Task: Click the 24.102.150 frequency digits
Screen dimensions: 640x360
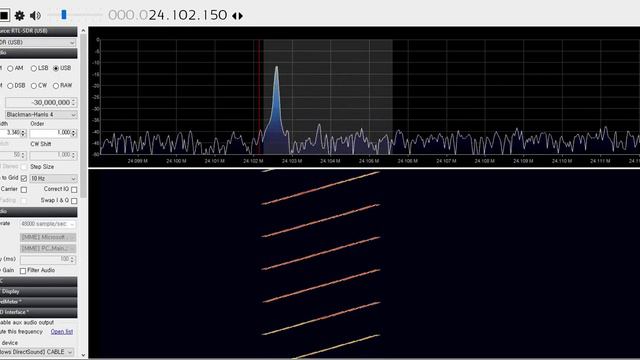Action: click(x=188, y=15)
